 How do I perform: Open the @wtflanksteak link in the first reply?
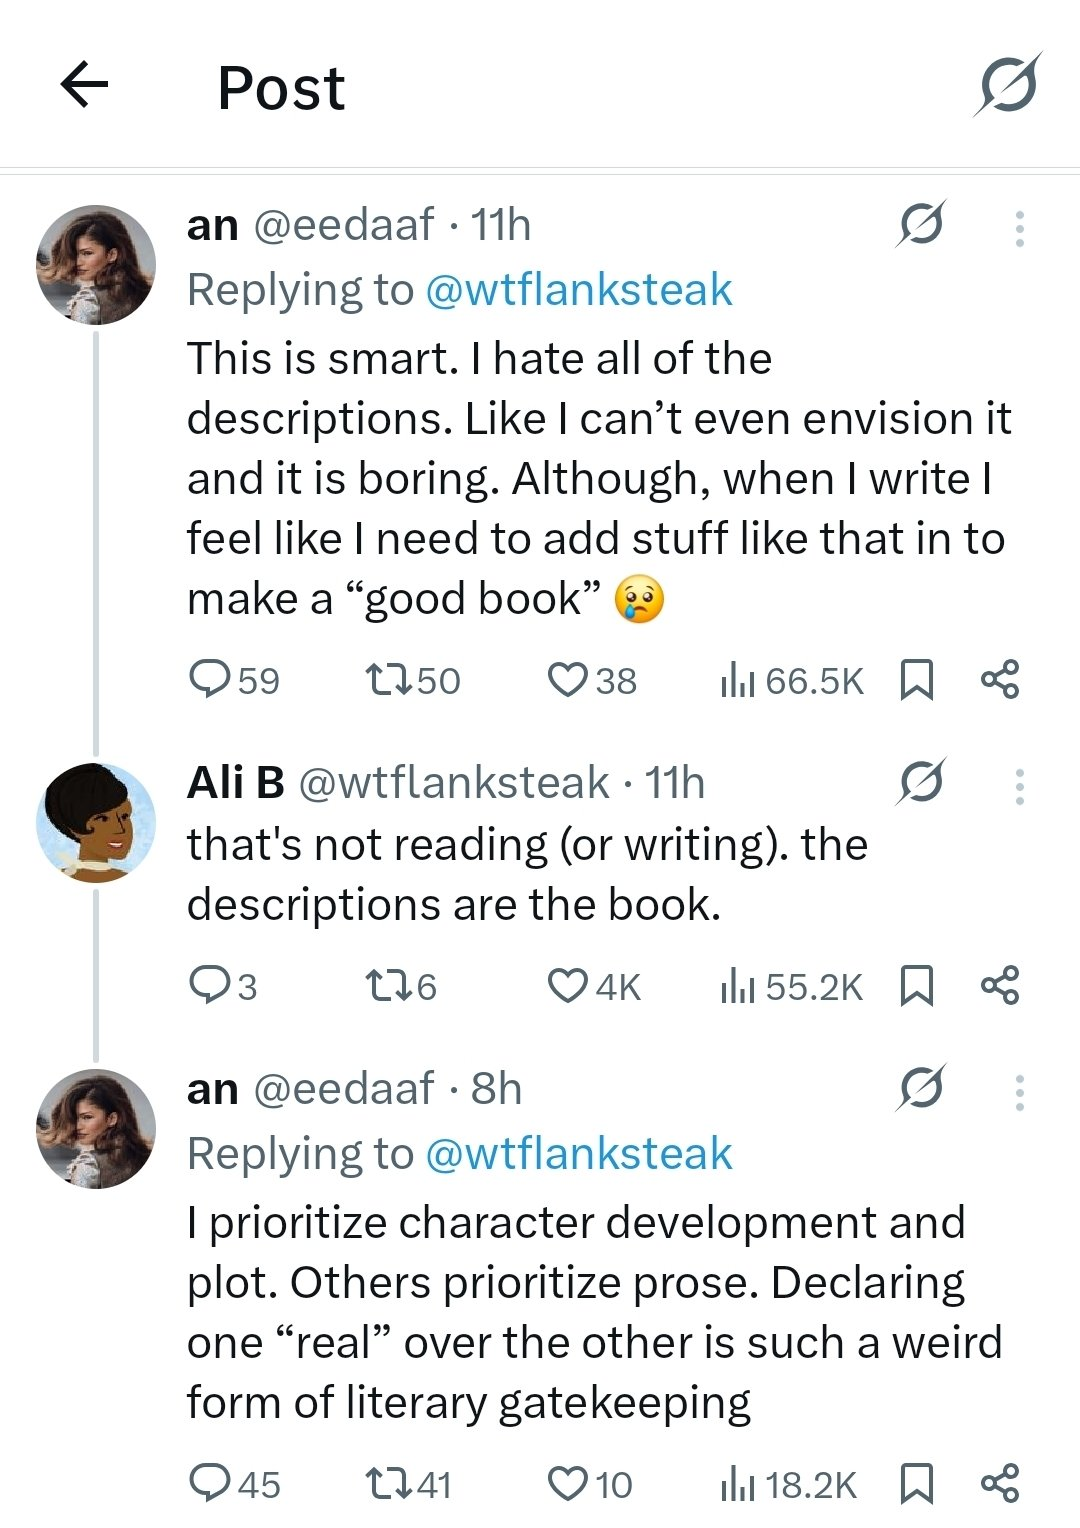[579, 290]
